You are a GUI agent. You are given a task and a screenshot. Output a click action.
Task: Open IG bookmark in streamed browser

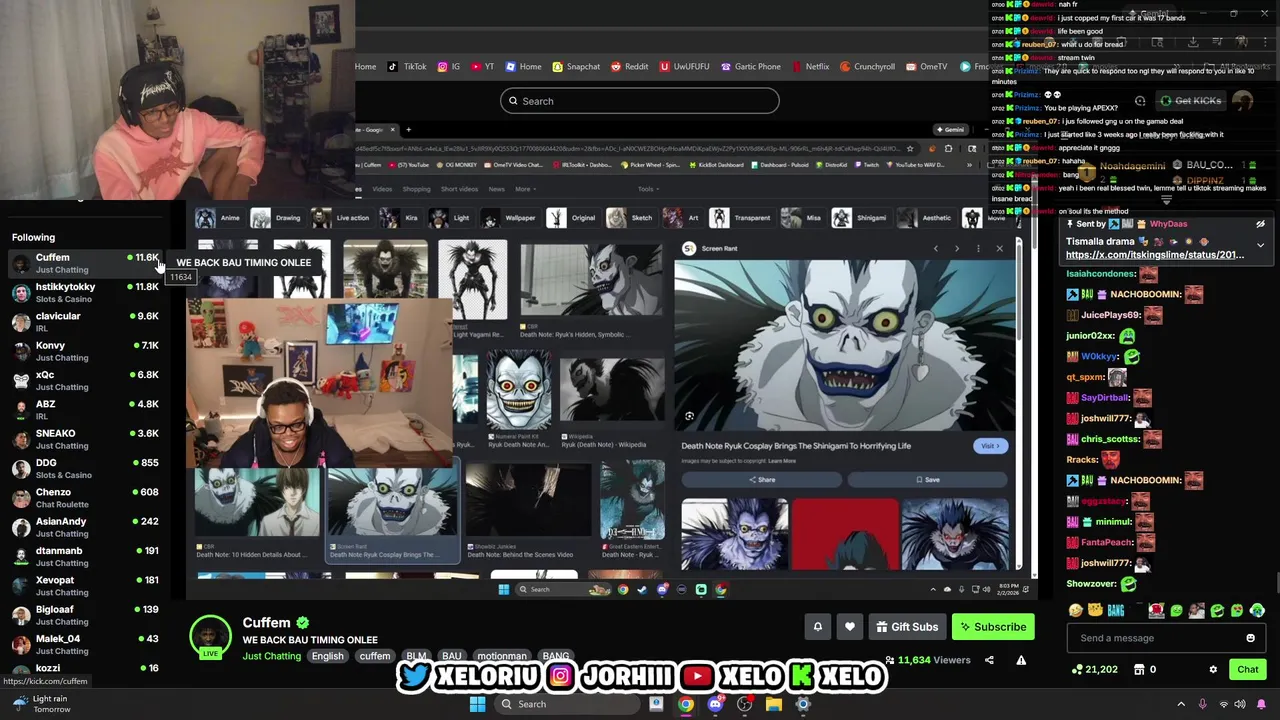click(449, 67)
